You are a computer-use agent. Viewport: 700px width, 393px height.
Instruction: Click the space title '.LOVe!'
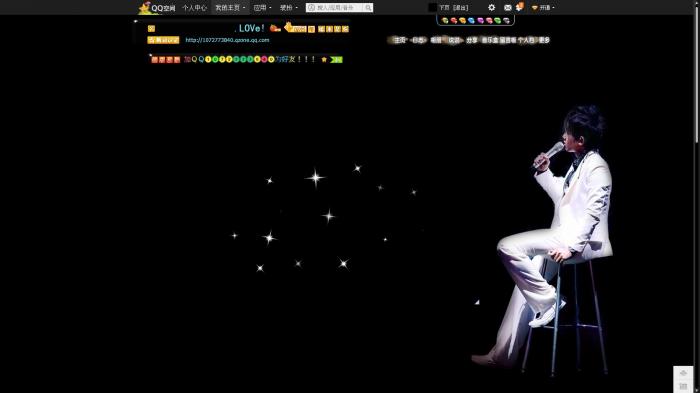pyautogui.click(x=250, y=29)
